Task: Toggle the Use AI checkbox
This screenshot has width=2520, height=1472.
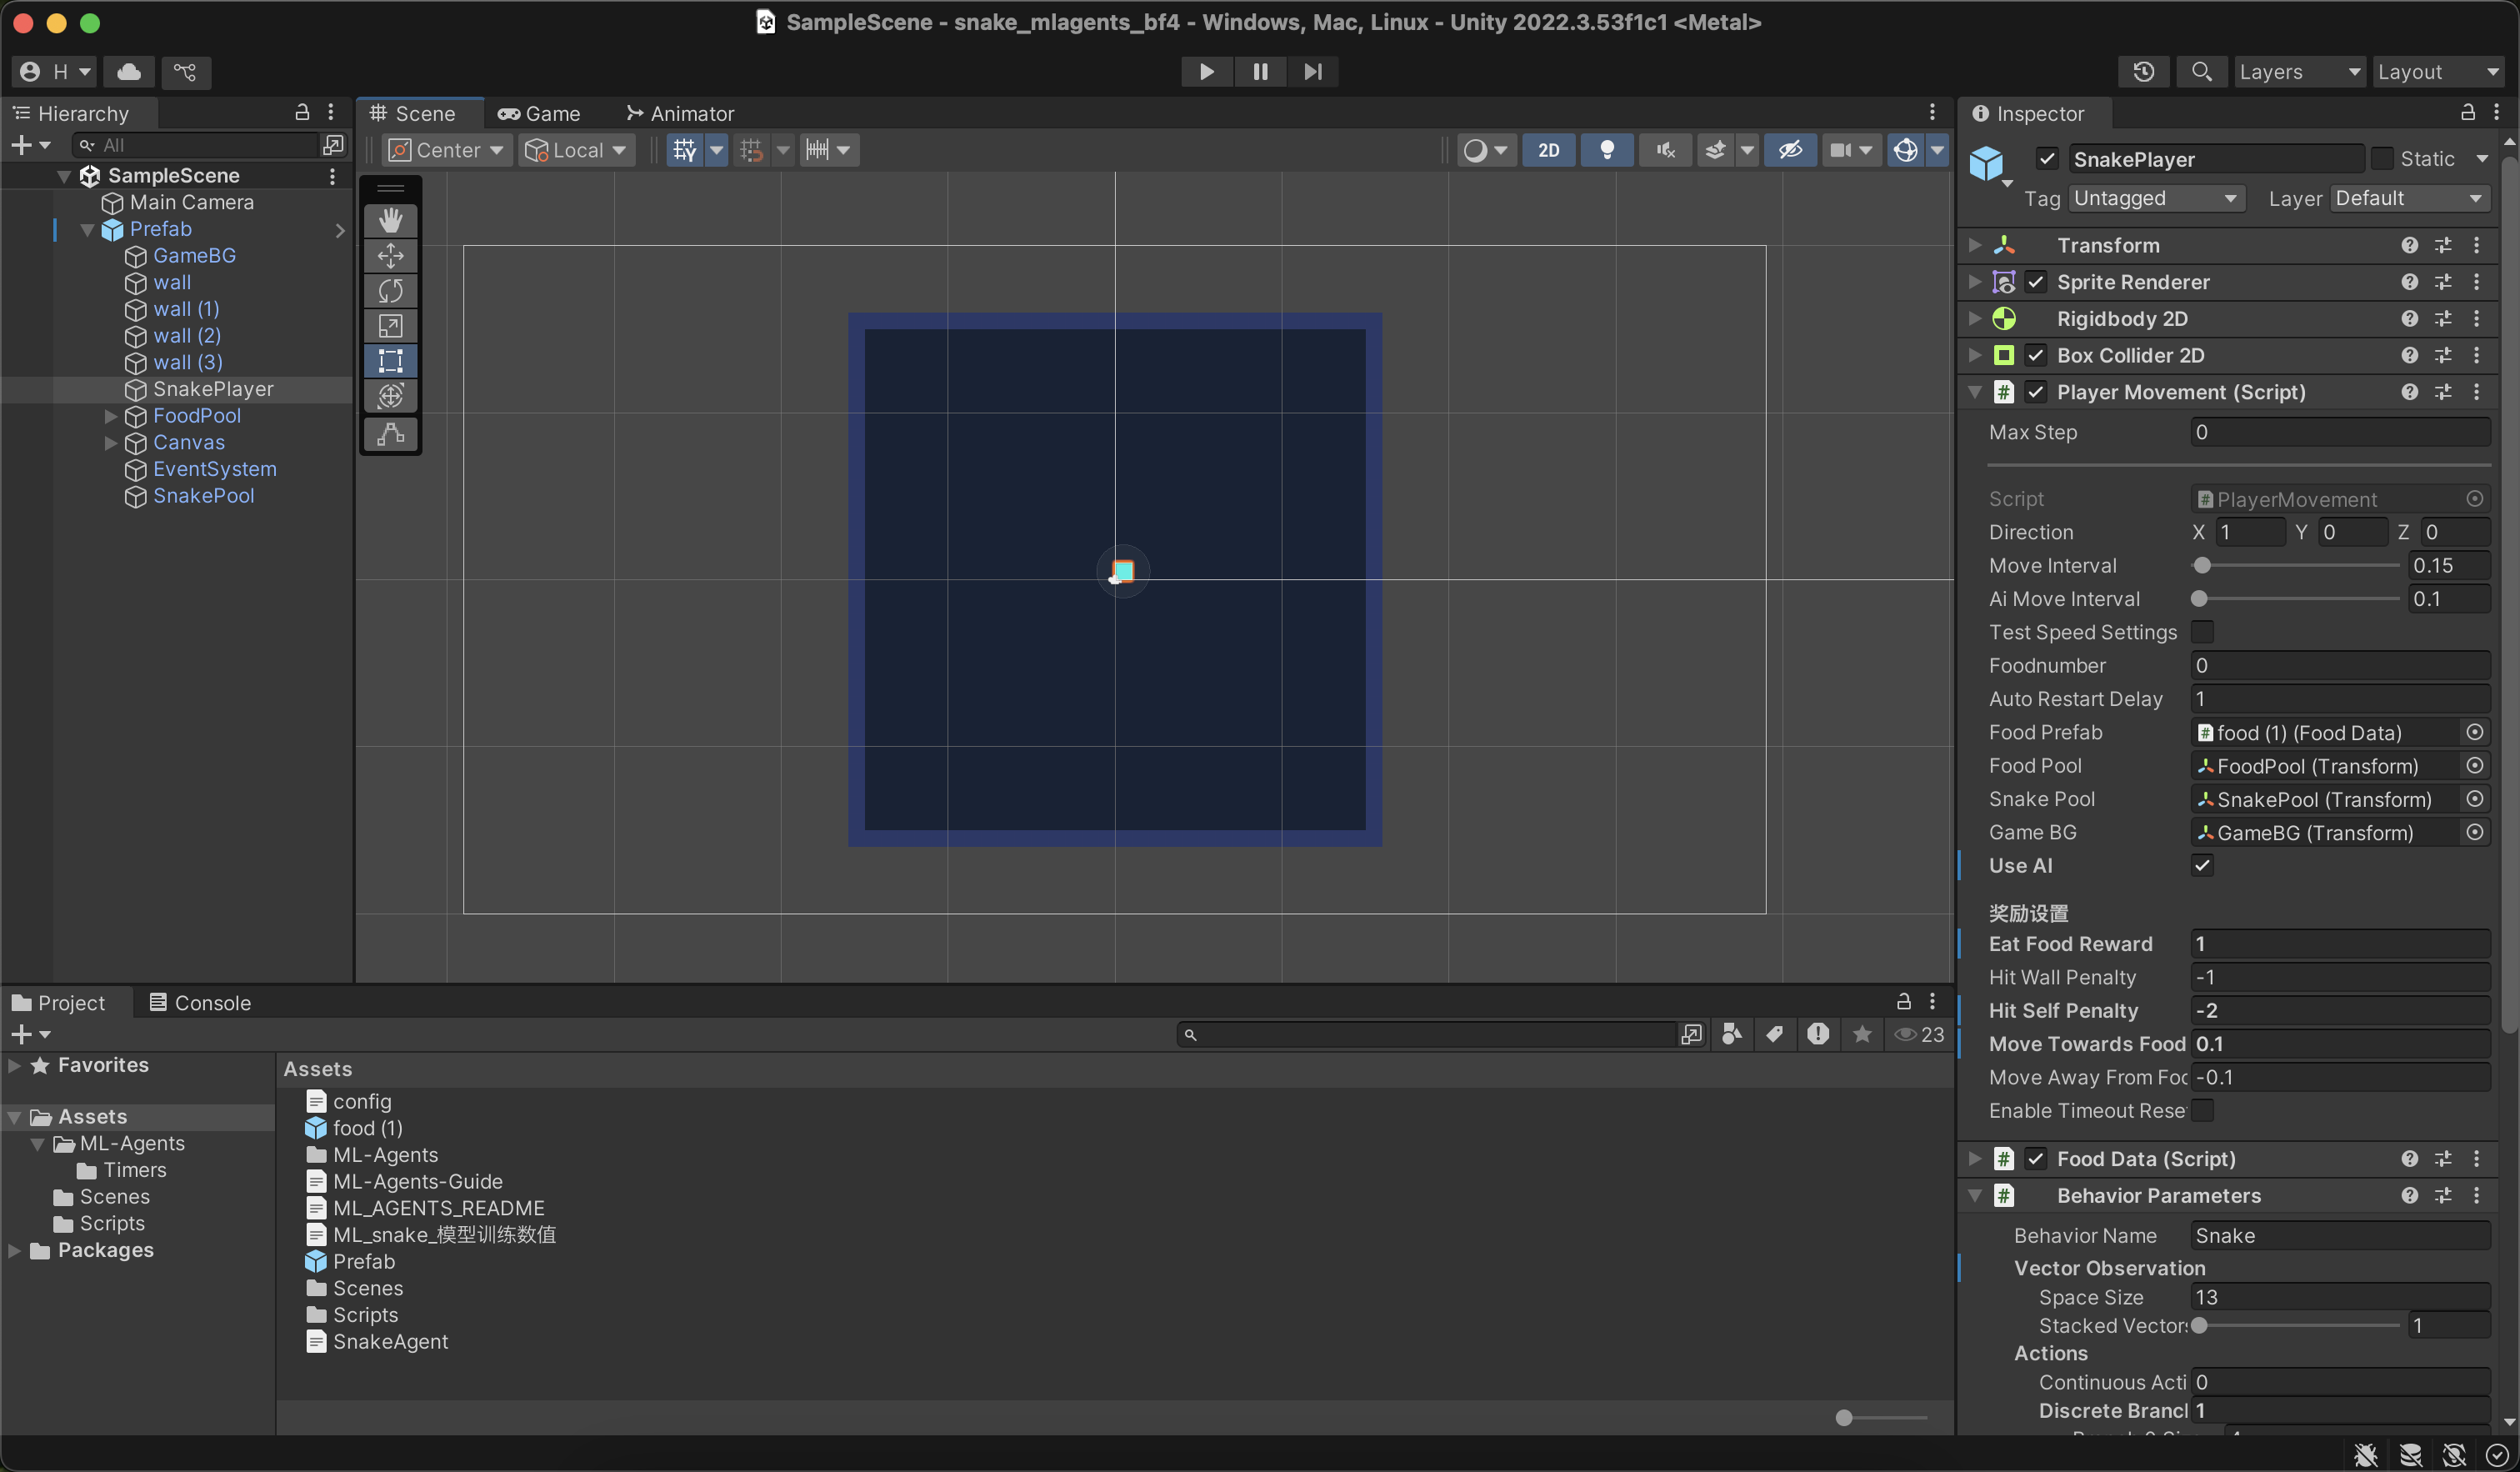Action: (x=2201, y=865)
